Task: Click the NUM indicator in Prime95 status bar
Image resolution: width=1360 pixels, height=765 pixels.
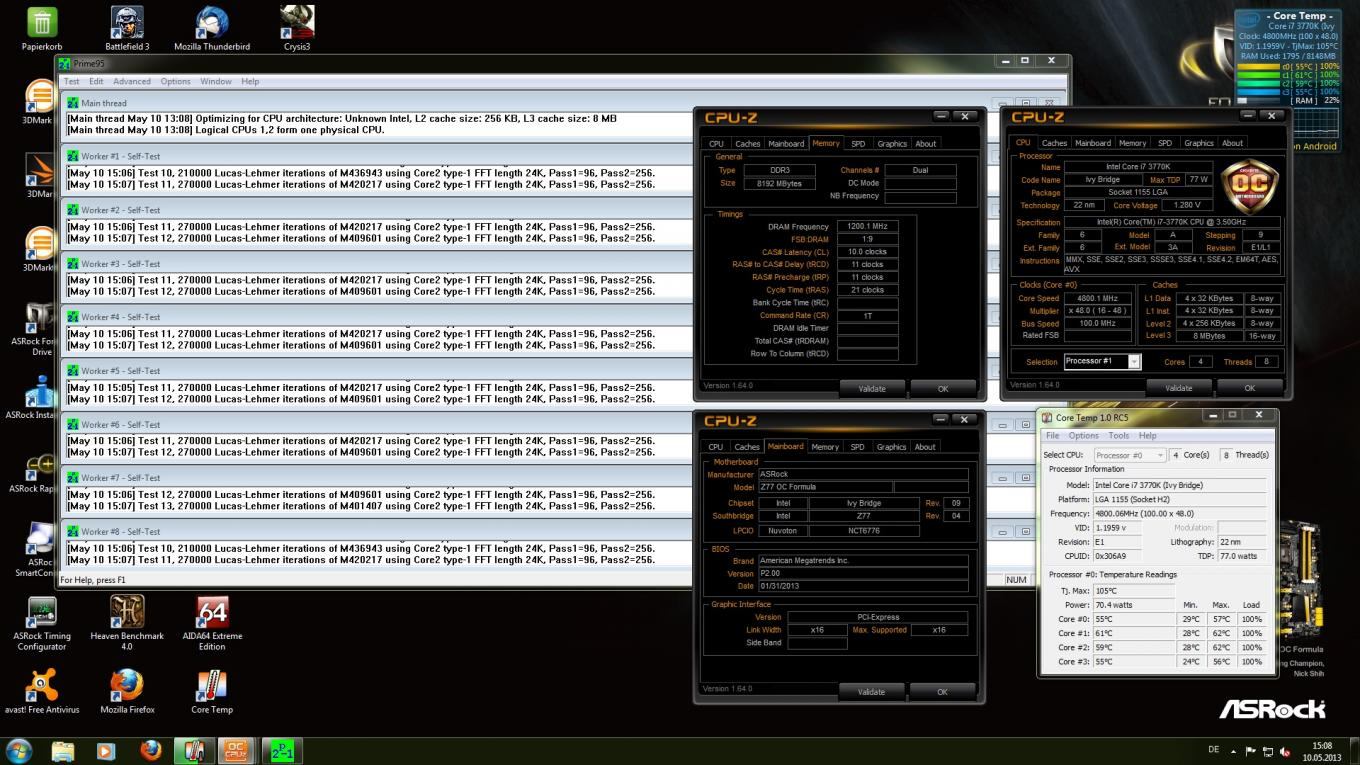Action: 1016,580
